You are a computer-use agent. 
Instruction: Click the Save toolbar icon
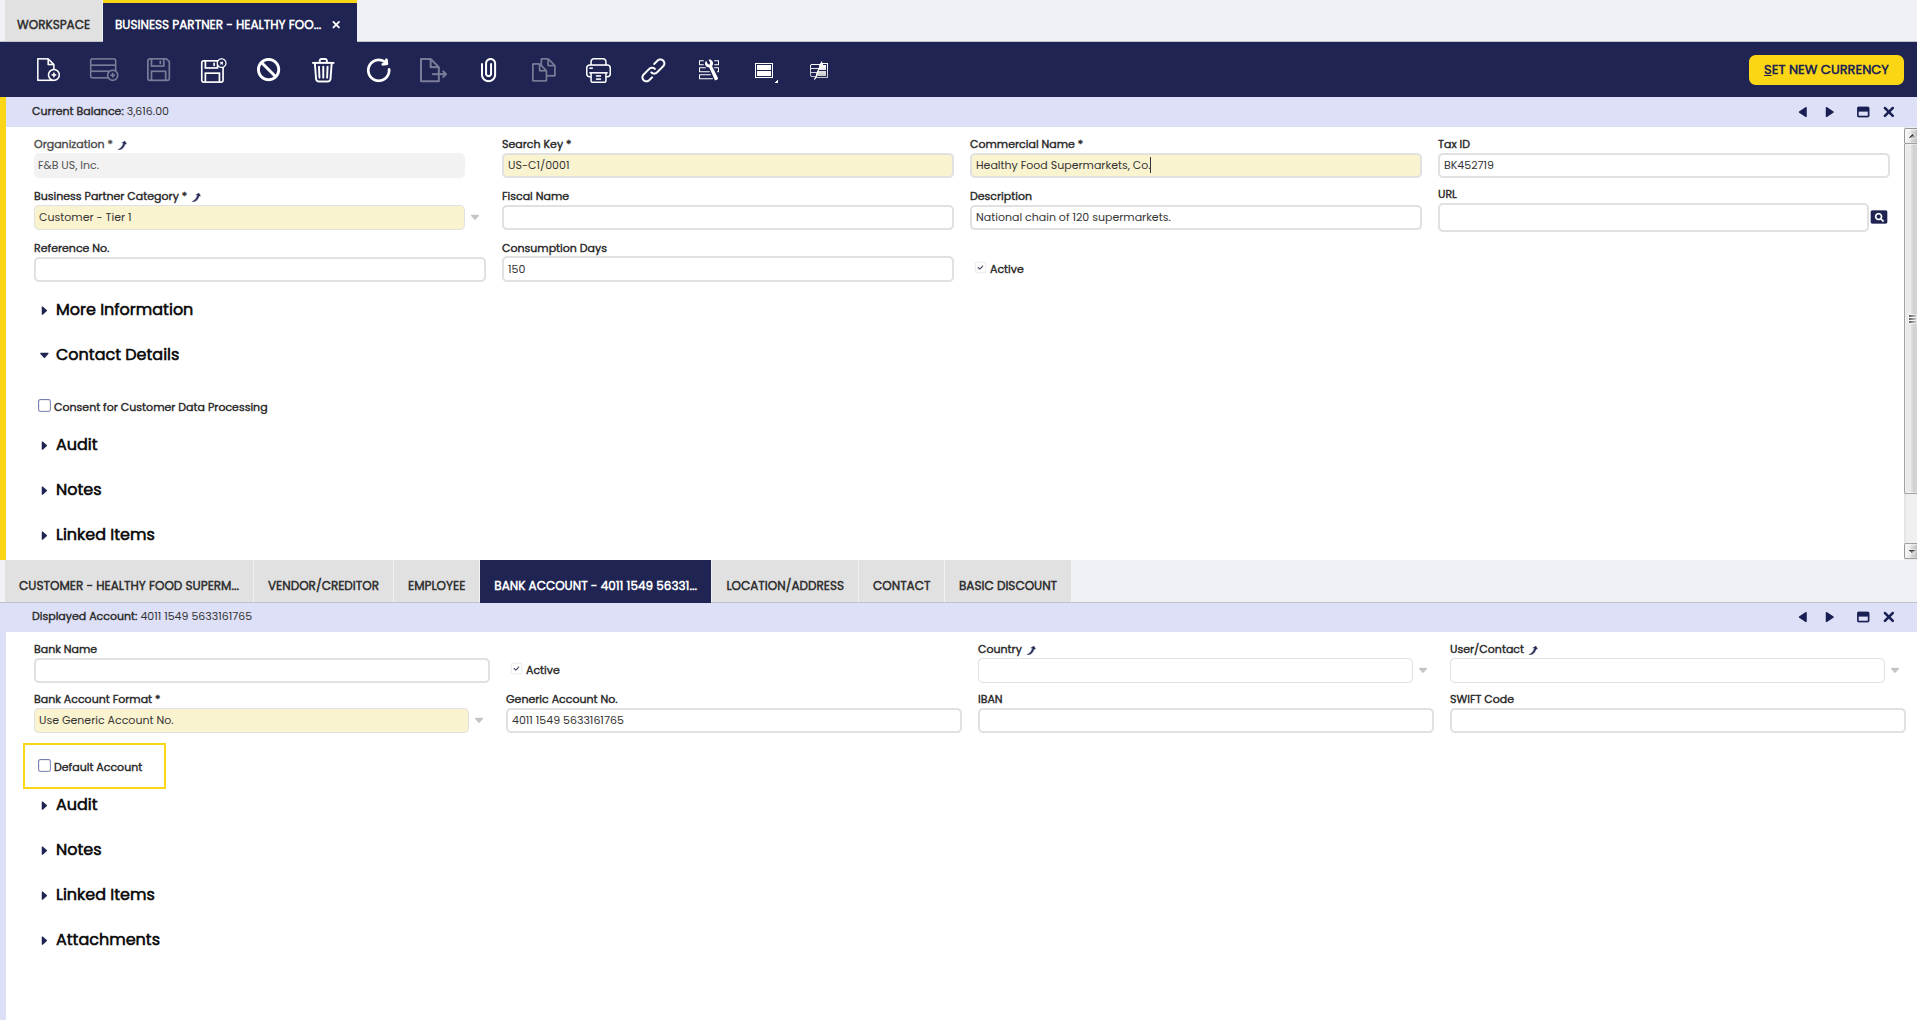[159, 70]
